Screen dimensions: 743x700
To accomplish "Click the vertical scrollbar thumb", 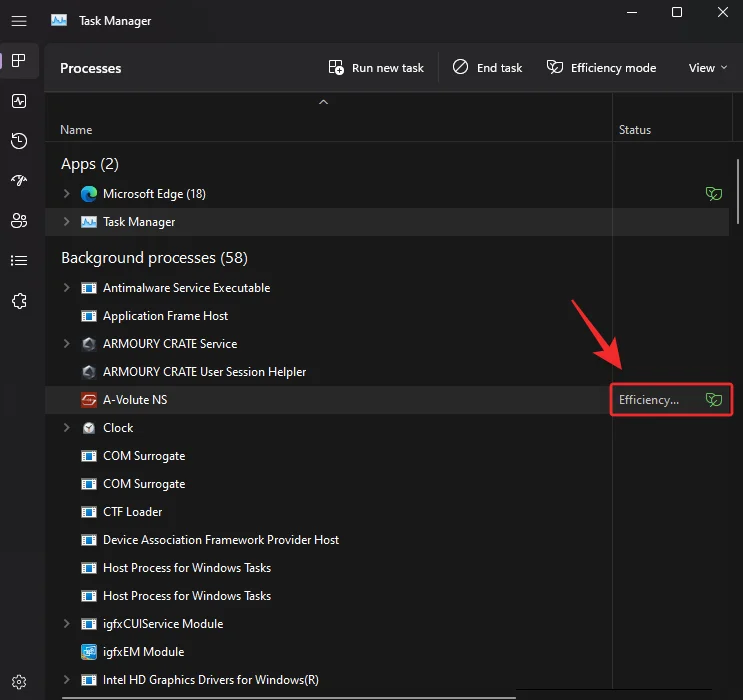I will (737, 191).
